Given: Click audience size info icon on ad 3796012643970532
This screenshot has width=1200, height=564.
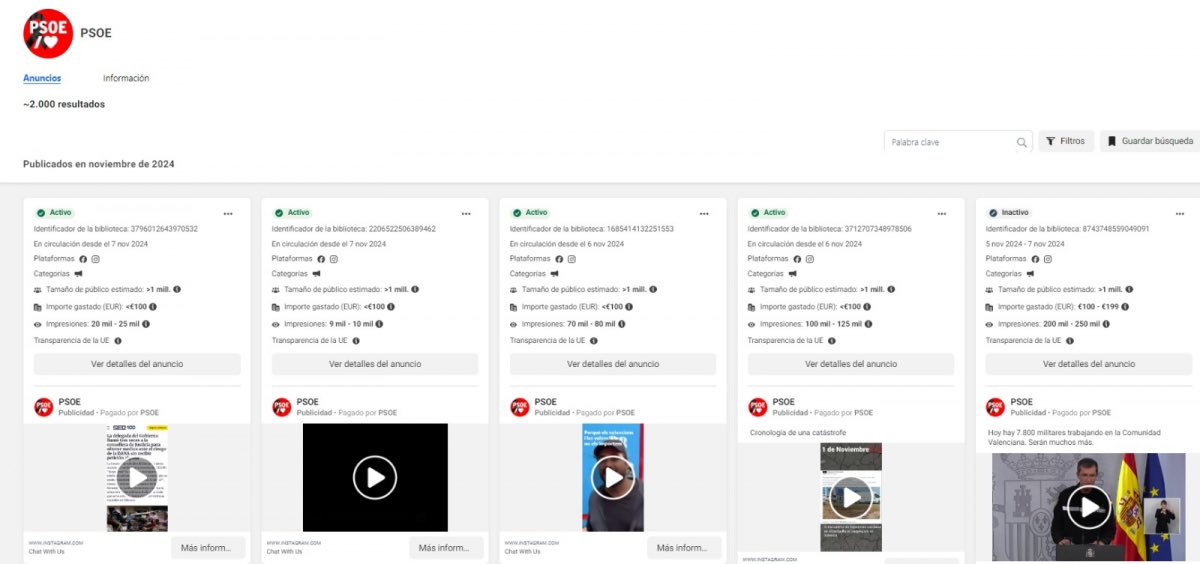Looking at the screenshot, I should 177,290.
